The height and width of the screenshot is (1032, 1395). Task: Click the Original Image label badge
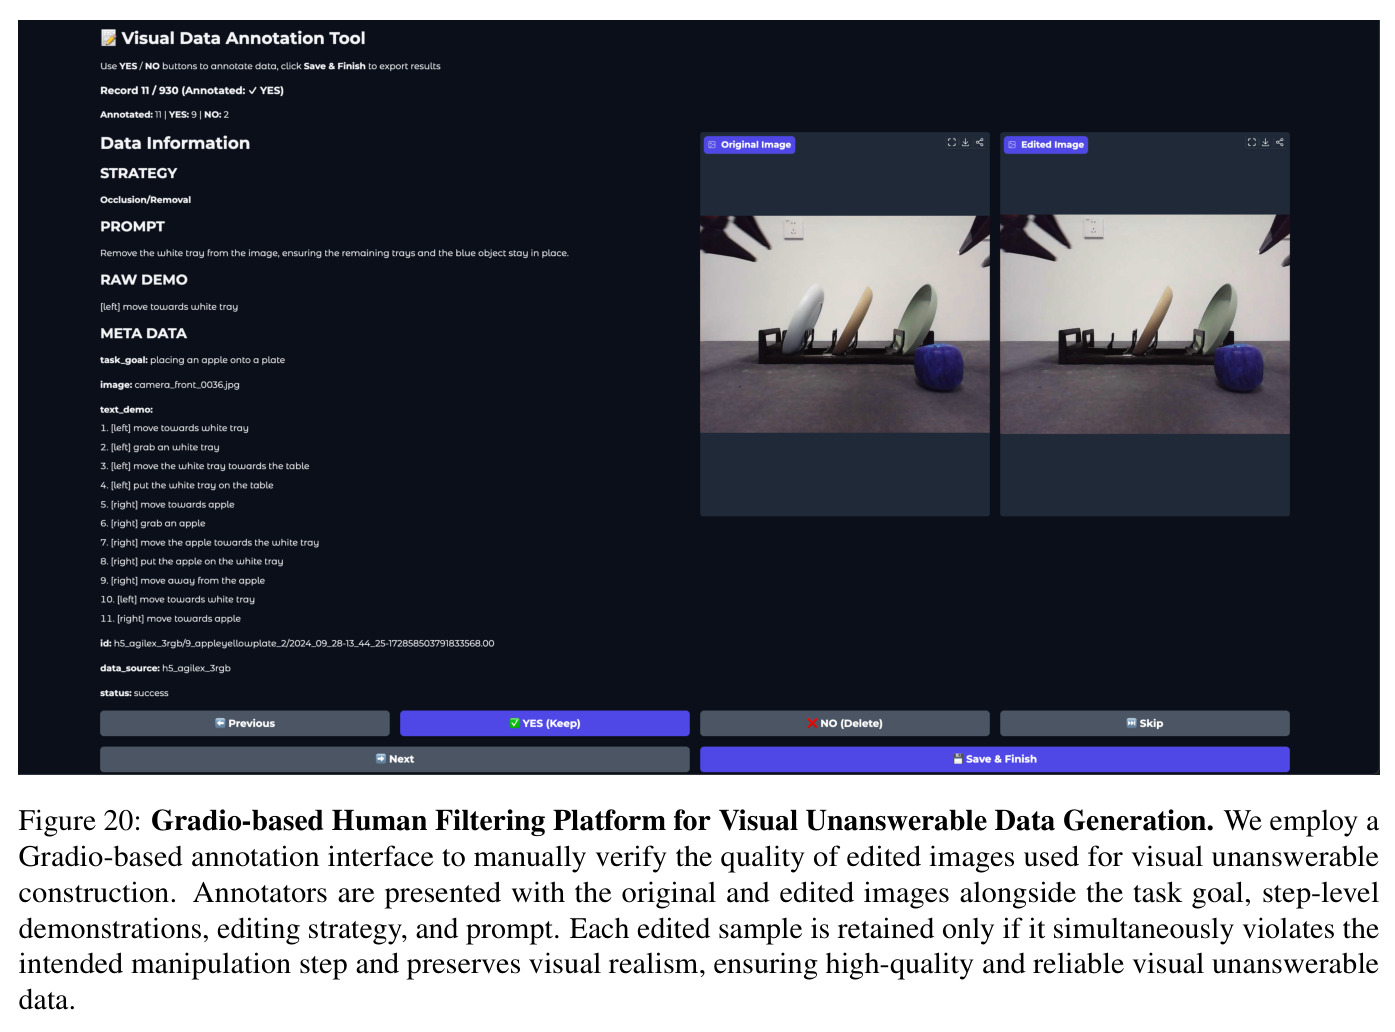[x=750, y=145]
